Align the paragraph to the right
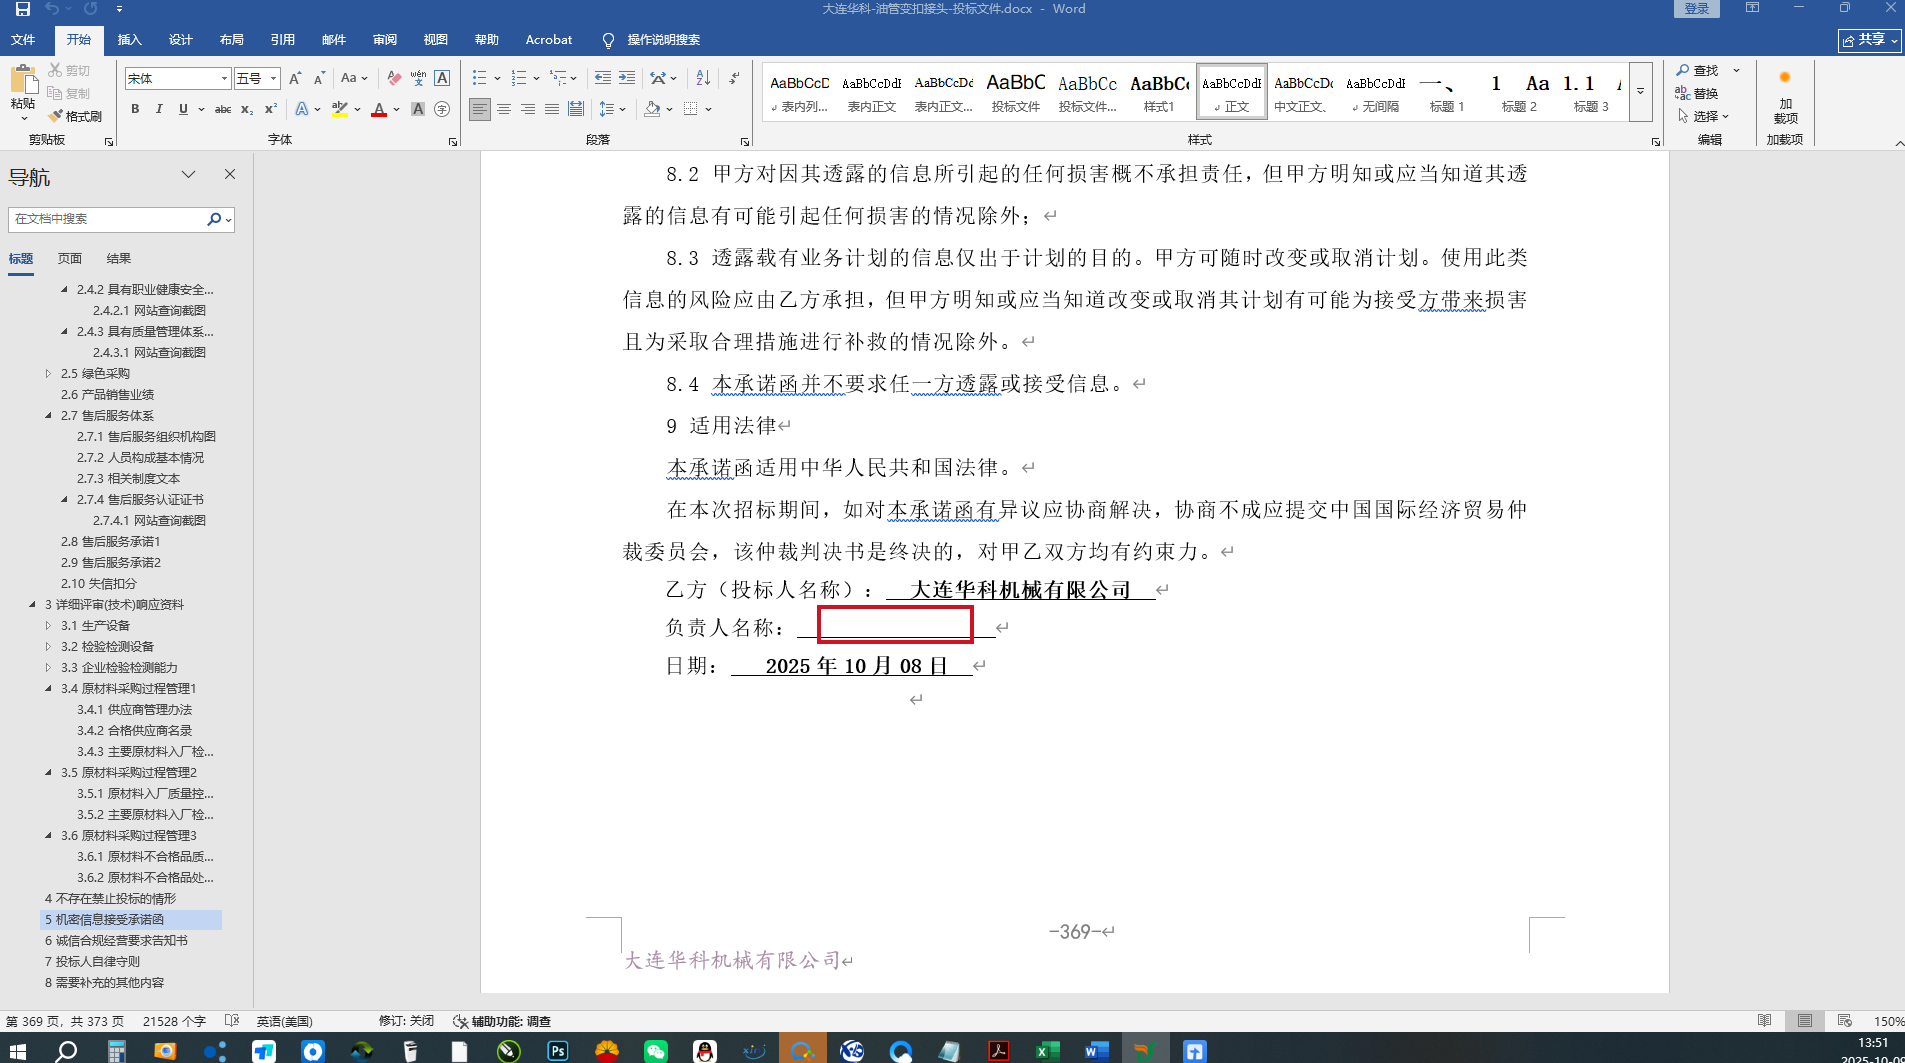Screen dimensions: 1905x1063 point(528,109)
